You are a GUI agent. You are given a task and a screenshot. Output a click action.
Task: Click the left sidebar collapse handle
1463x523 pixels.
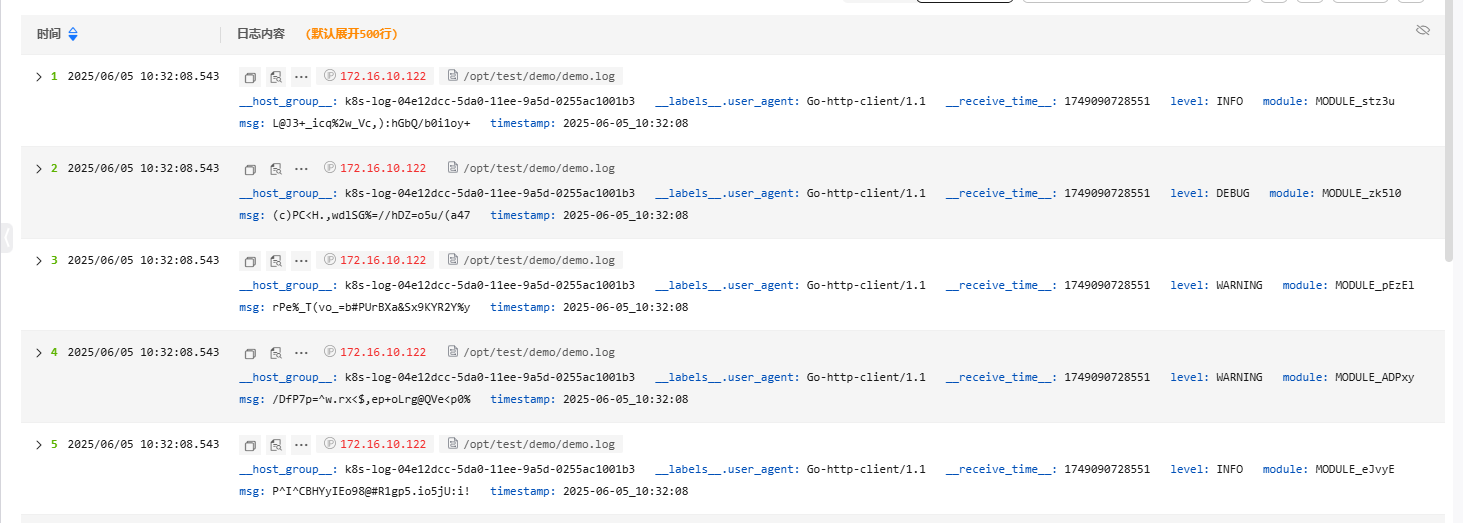click(6, 237)
